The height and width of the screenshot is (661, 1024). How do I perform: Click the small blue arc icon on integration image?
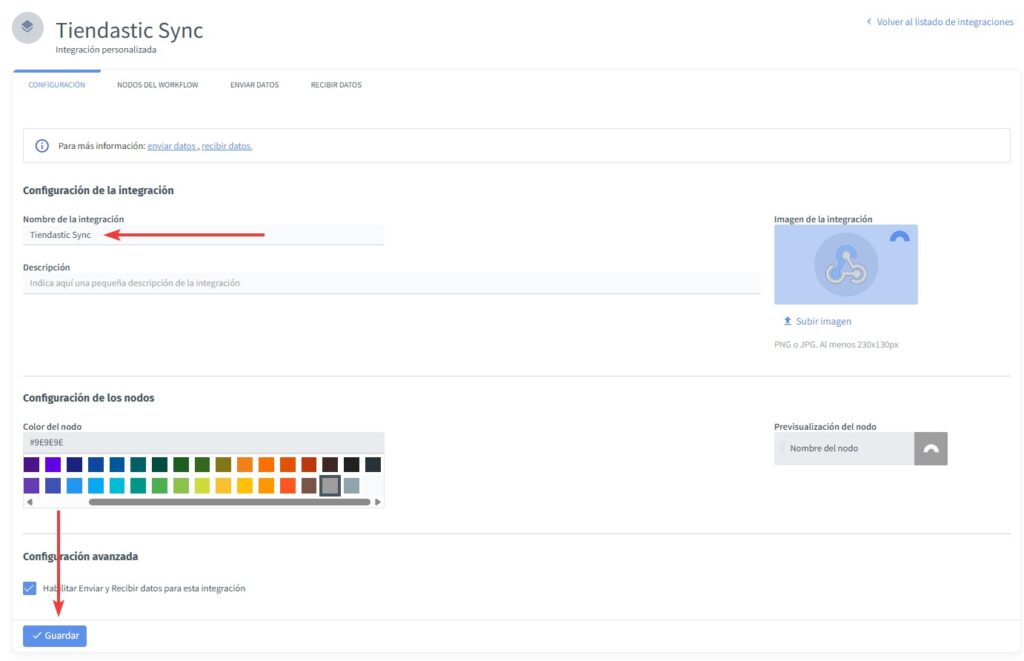click(x=899, y=238)
